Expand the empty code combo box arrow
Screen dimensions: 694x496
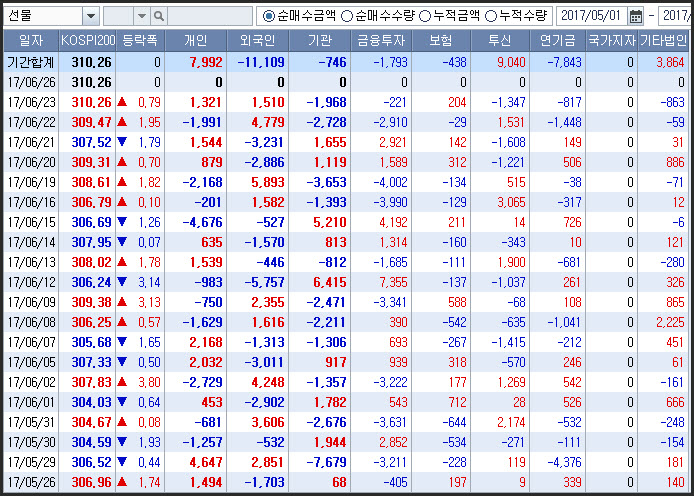[142, 16]
